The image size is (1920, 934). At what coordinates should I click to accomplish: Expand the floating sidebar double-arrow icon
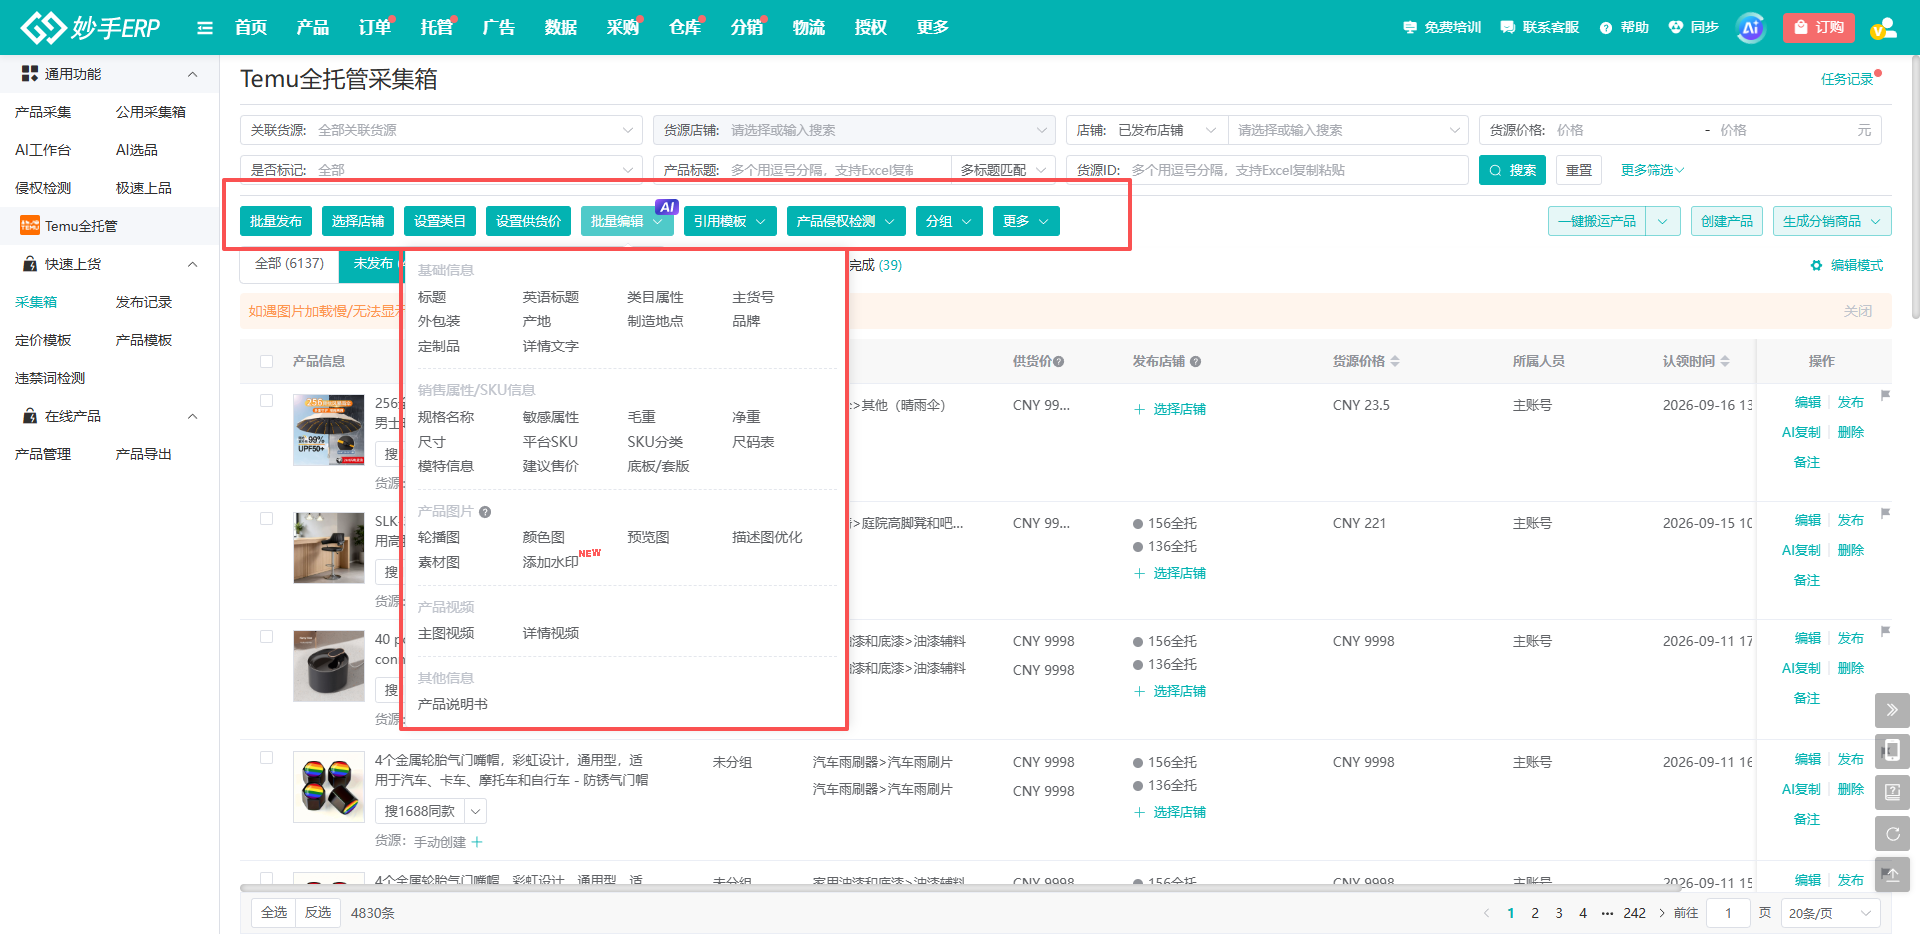coord(1892,710)
